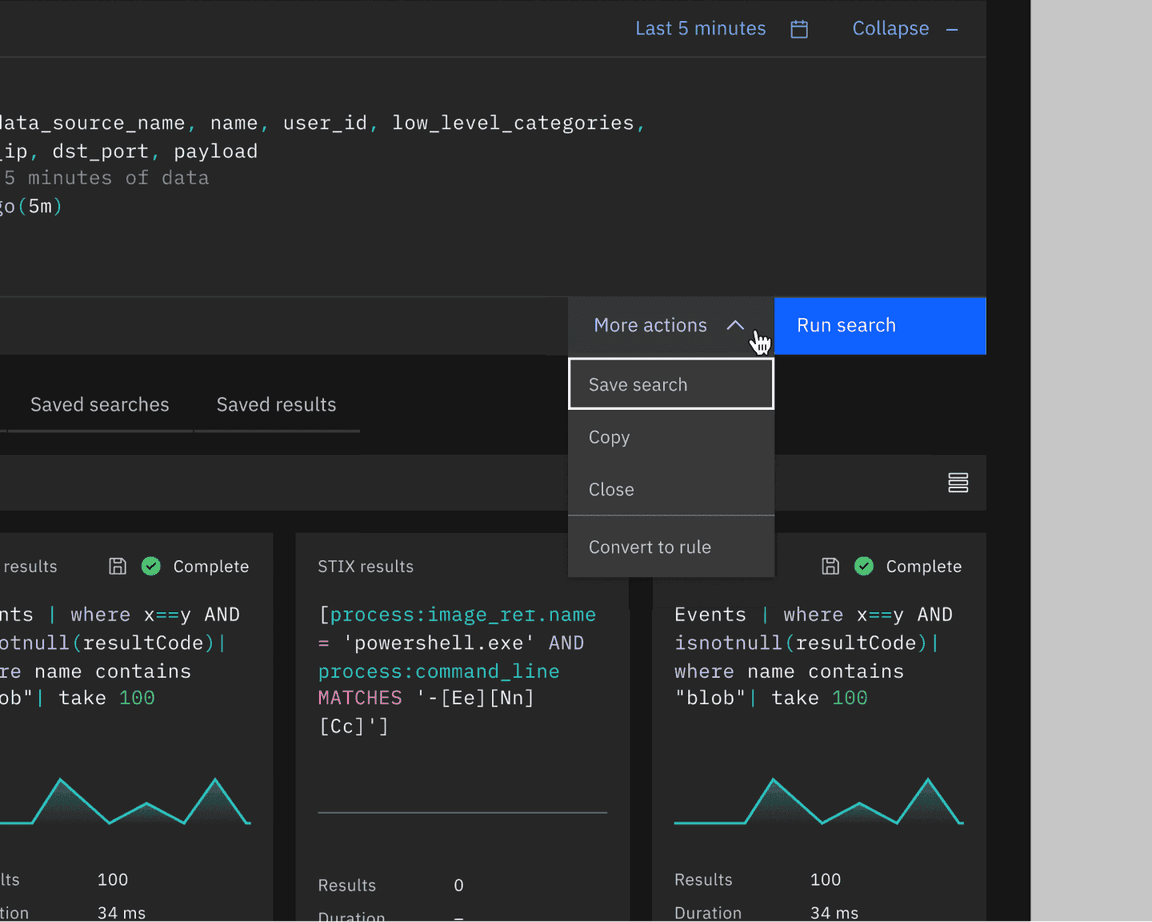Choose Copy in More actions menu

tap(670, 437)
